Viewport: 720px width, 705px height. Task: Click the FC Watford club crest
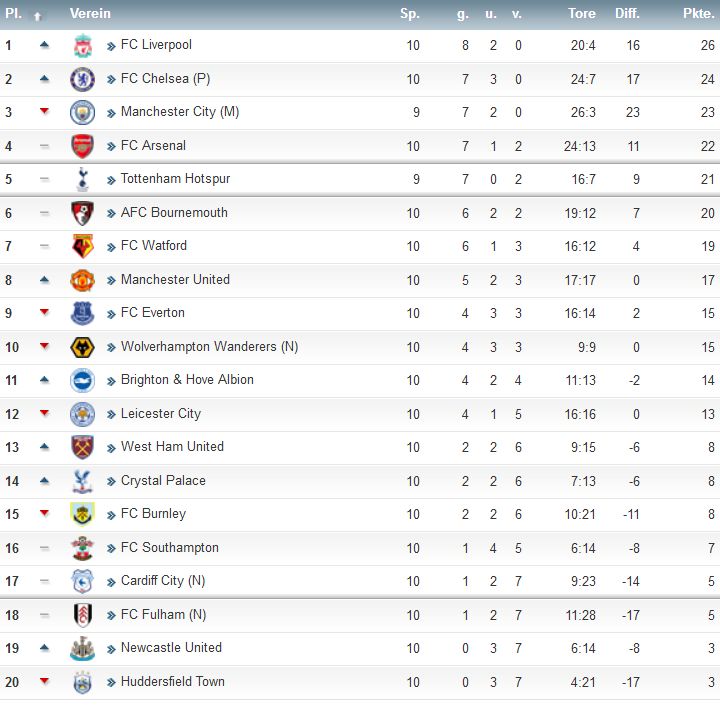pyautogui.click(x=83, y=246)
